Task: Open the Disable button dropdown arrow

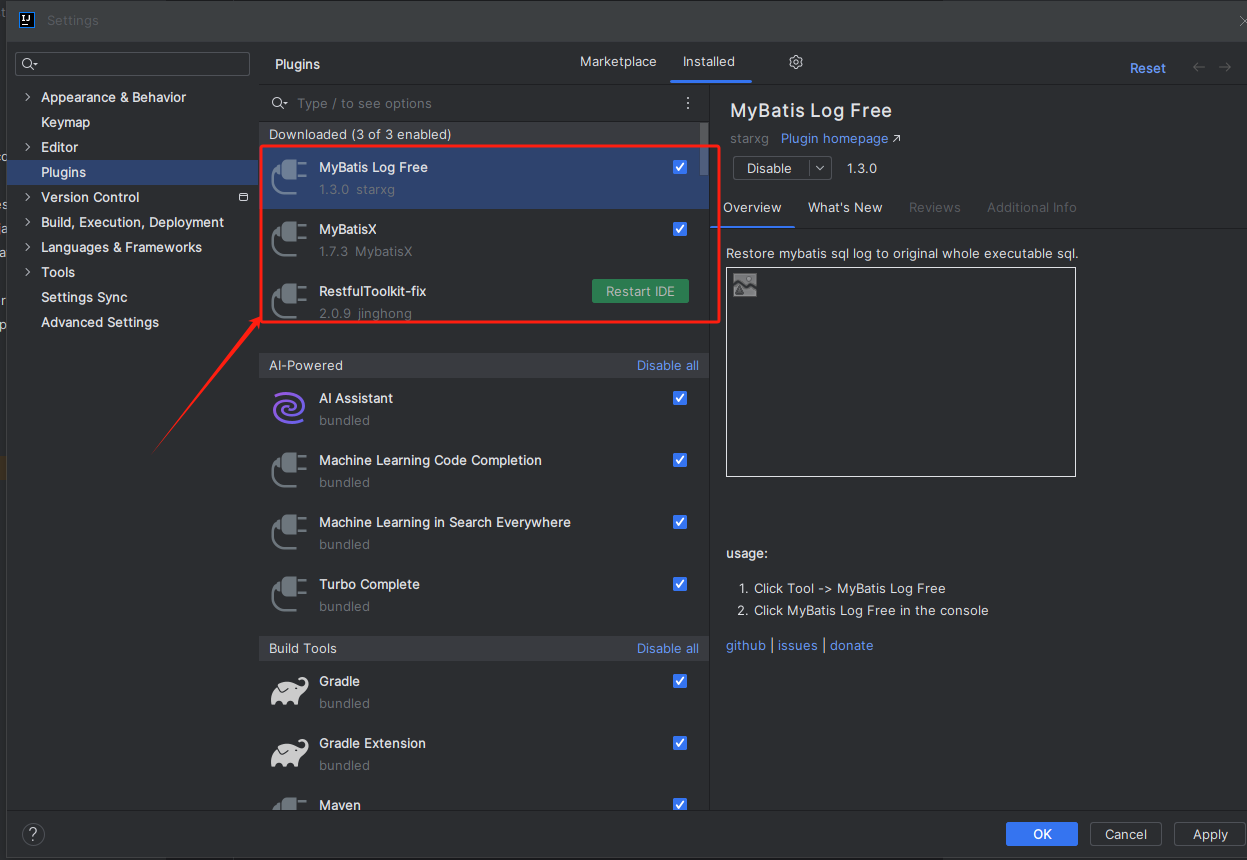Action: [819, 168]
